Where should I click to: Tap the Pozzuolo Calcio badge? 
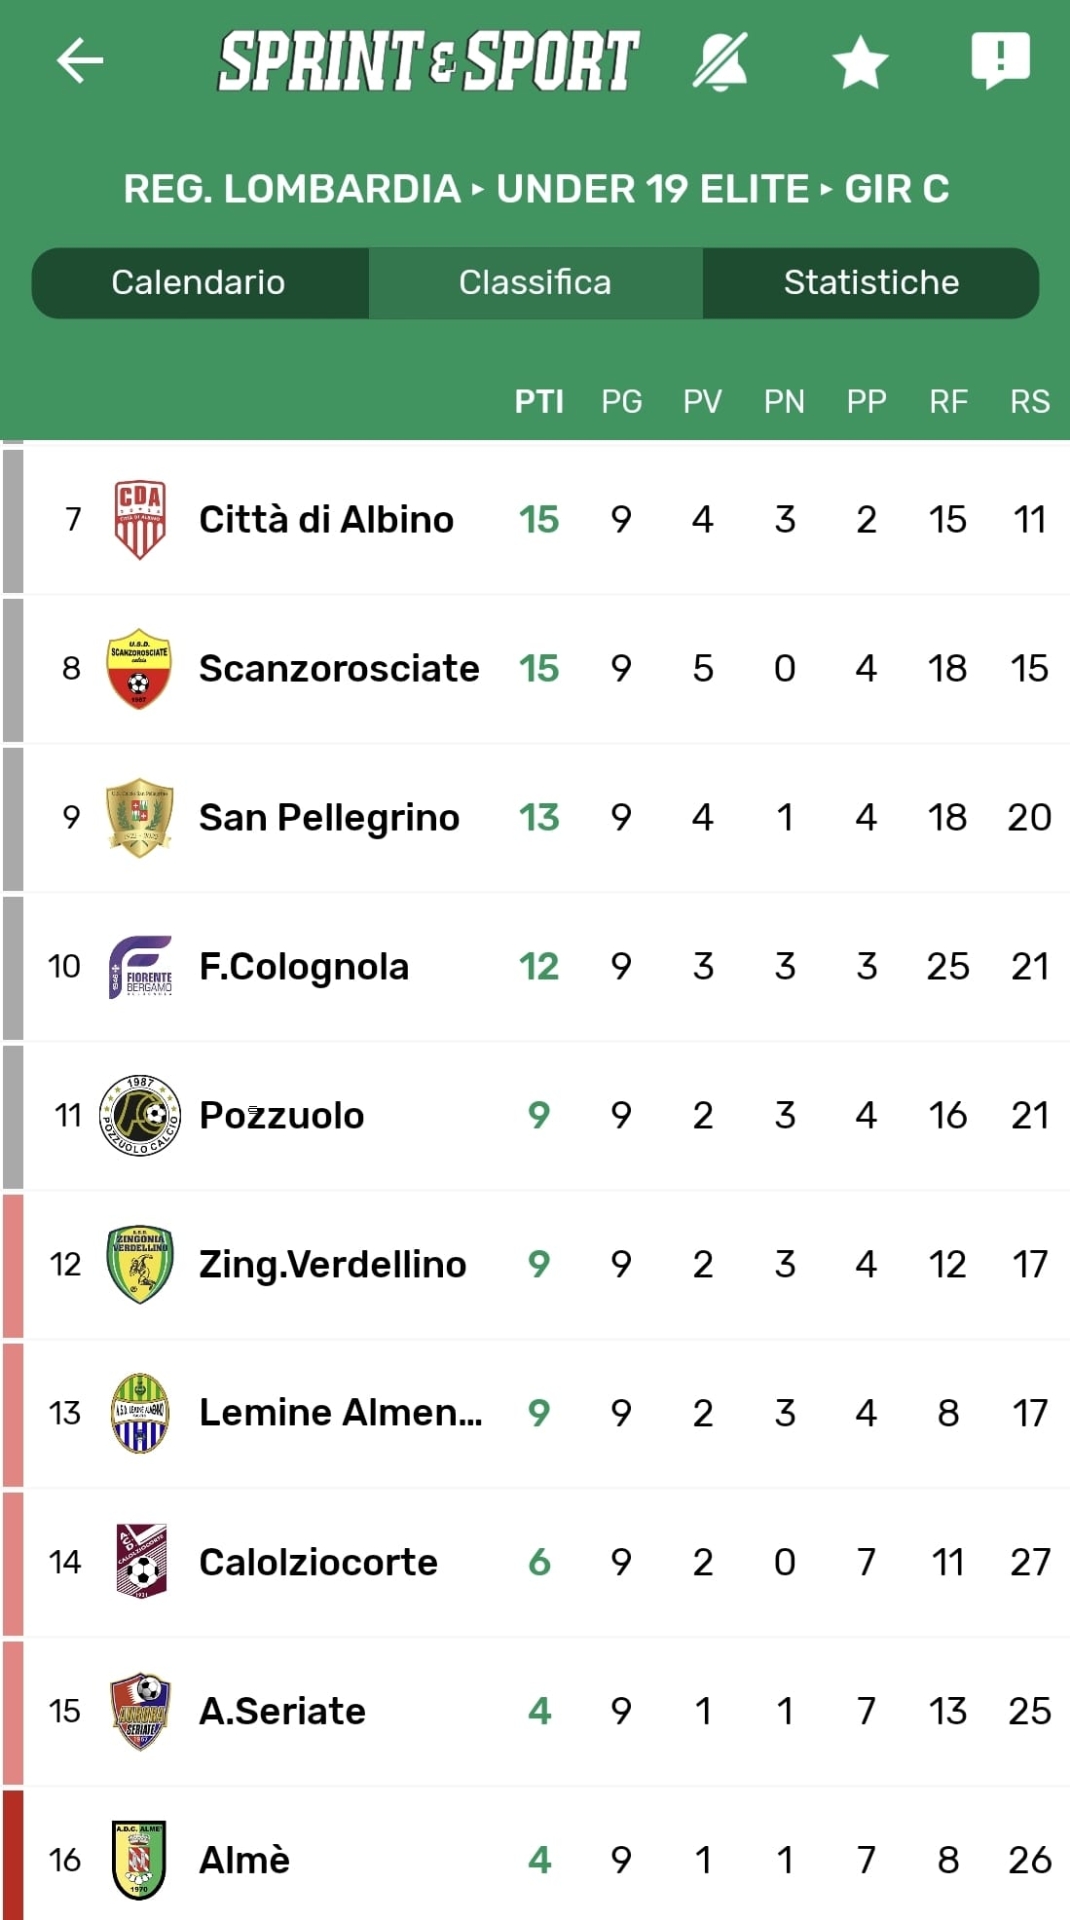140,1115
